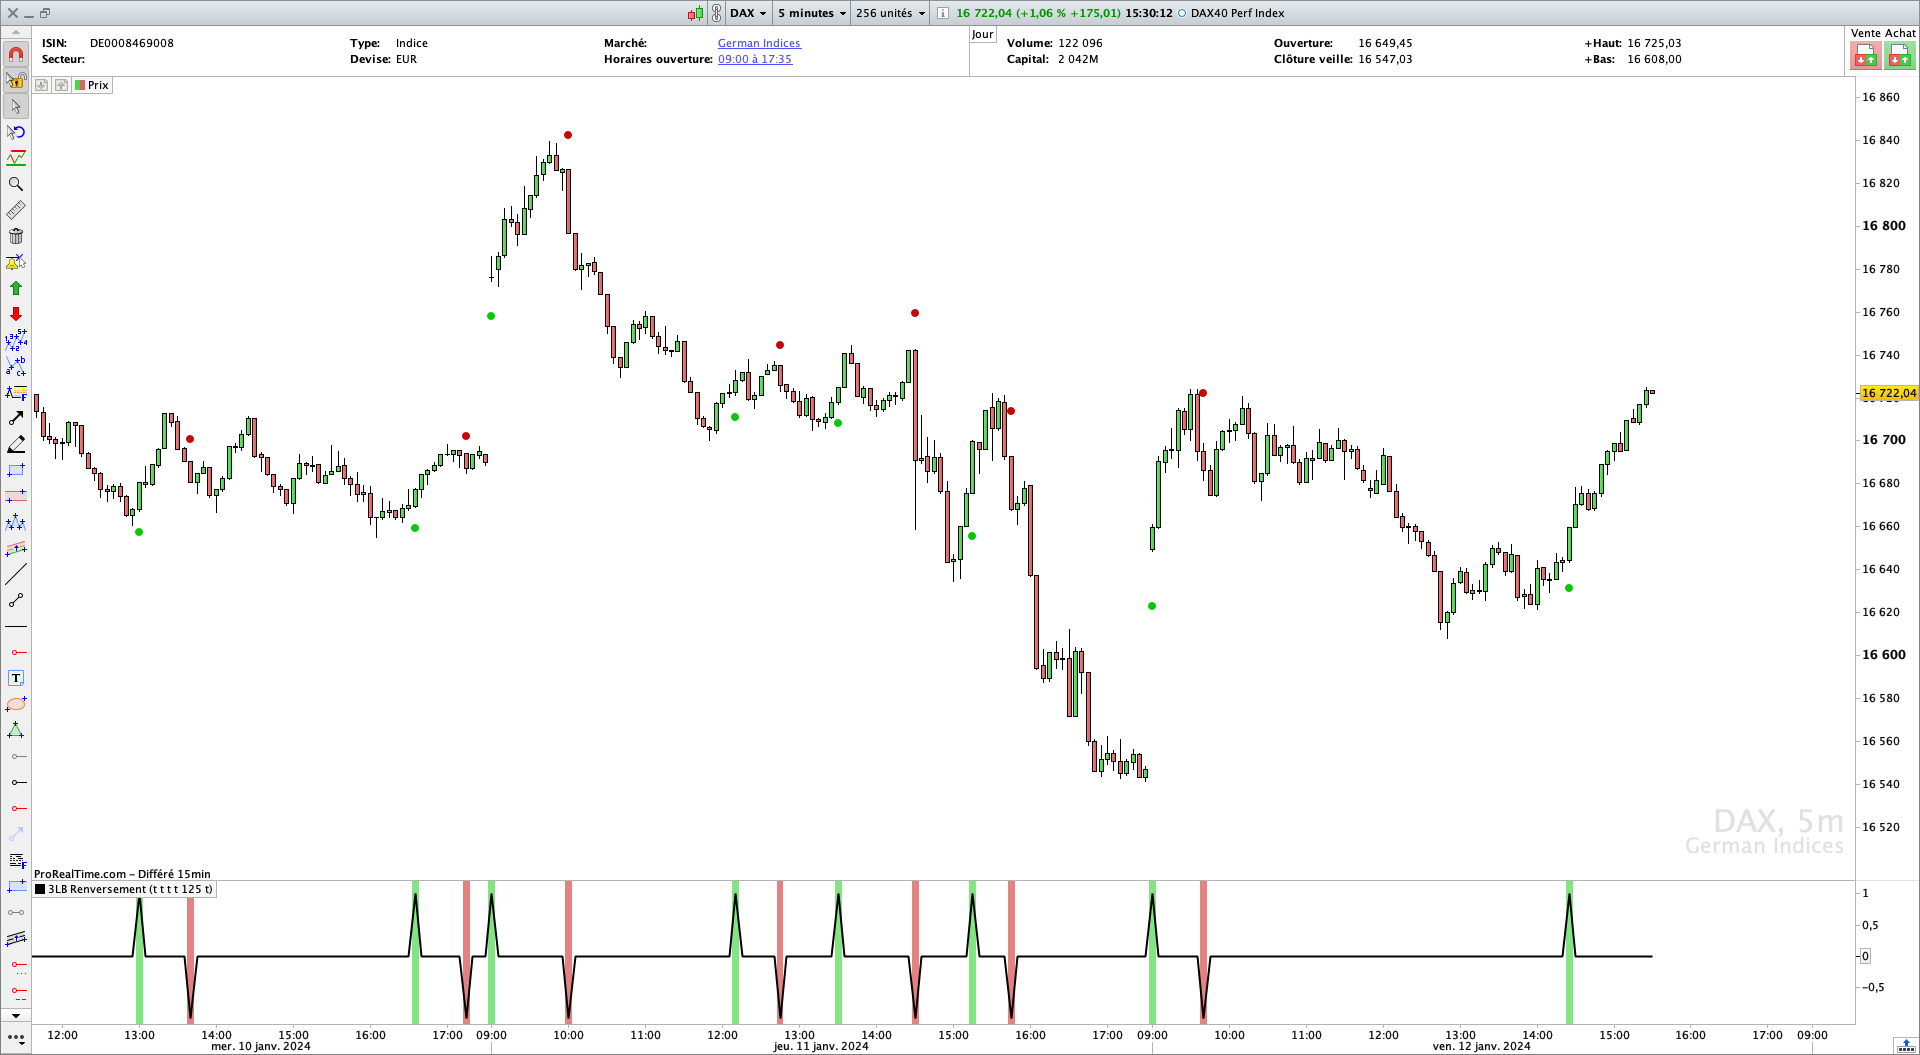Screen dimensions: 1920x1055
Task: Select the light blue arrow tool
Action: (x=16, y=834)
